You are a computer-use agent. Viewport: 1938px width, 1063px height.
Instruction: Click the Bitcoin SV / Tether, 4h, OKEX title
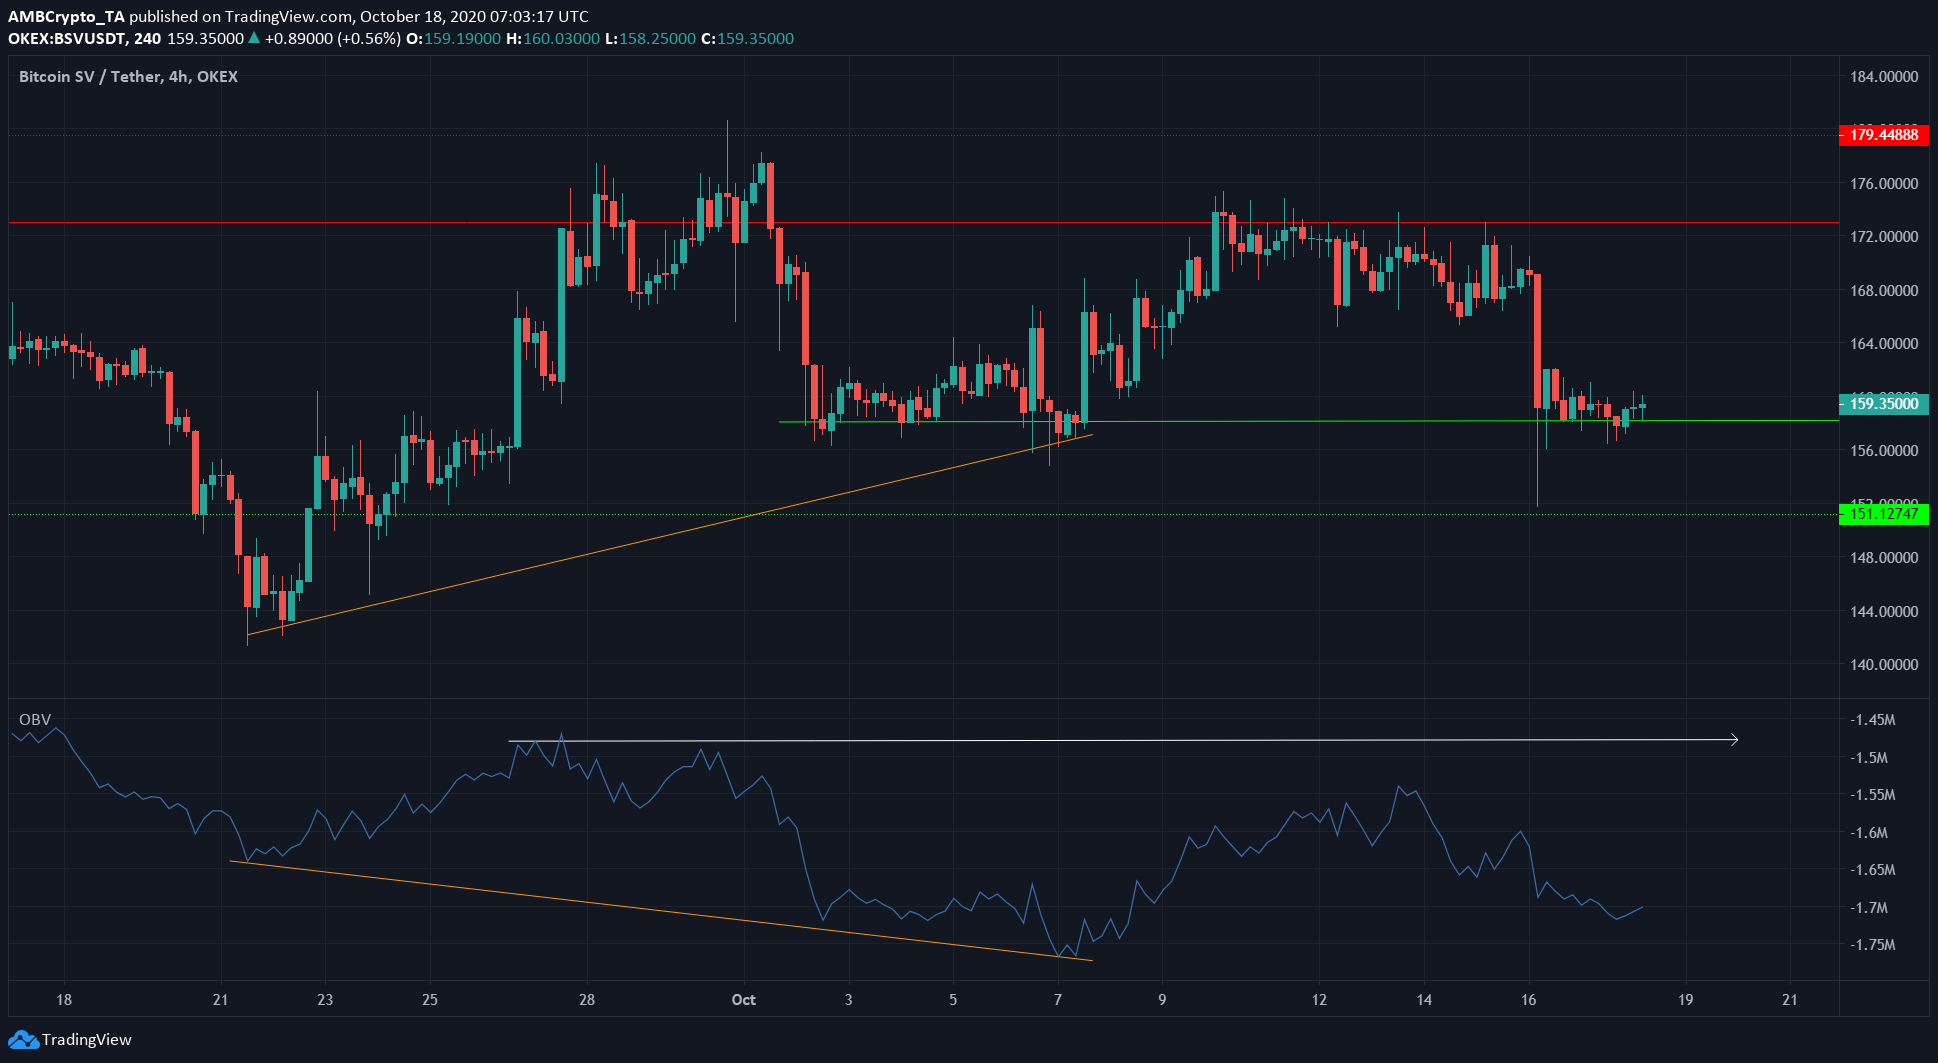pyautogui.click(x=128, y=77)
